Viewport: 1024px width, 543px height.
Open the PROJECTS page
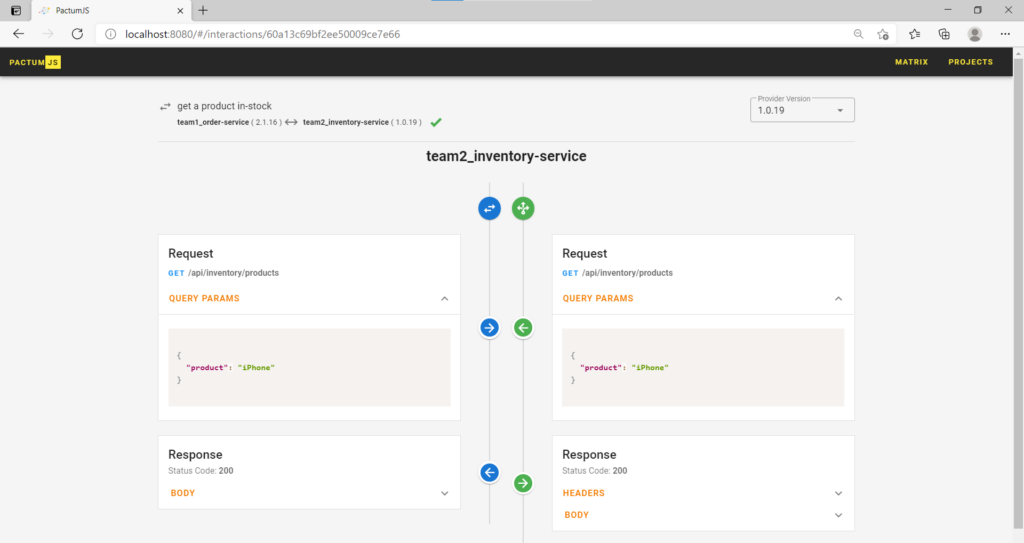970,62
